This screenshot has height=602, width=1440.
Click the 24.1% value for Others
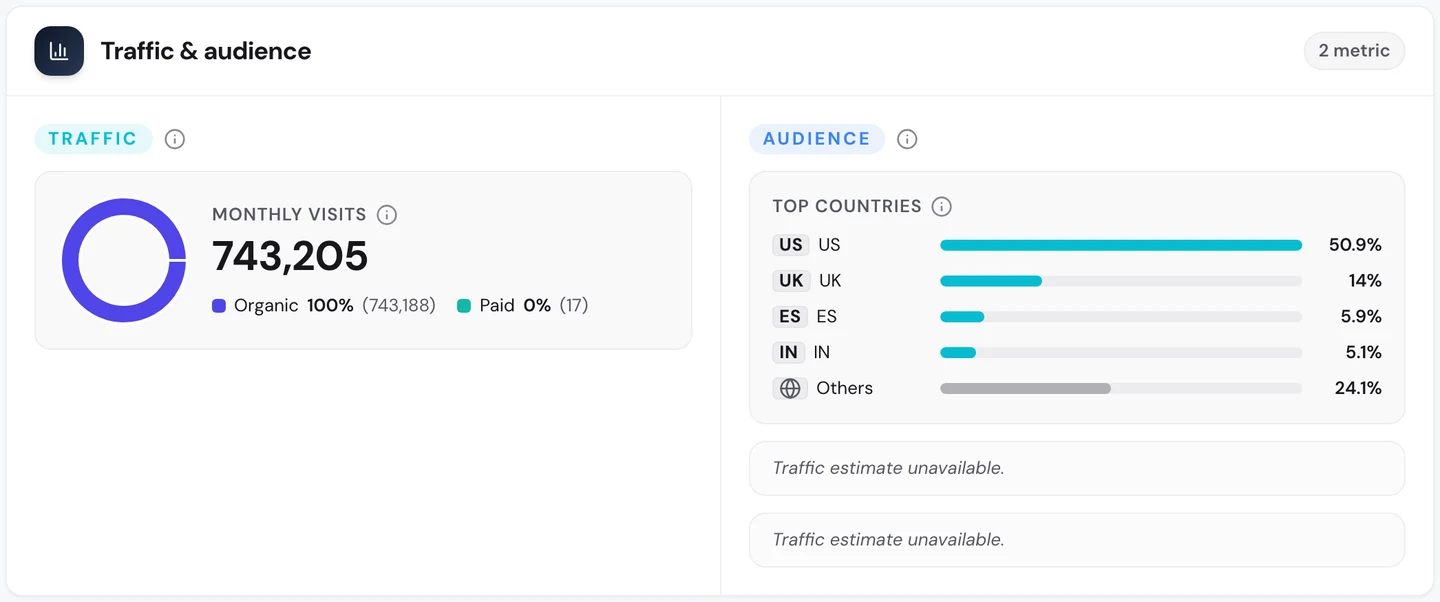1358,388
